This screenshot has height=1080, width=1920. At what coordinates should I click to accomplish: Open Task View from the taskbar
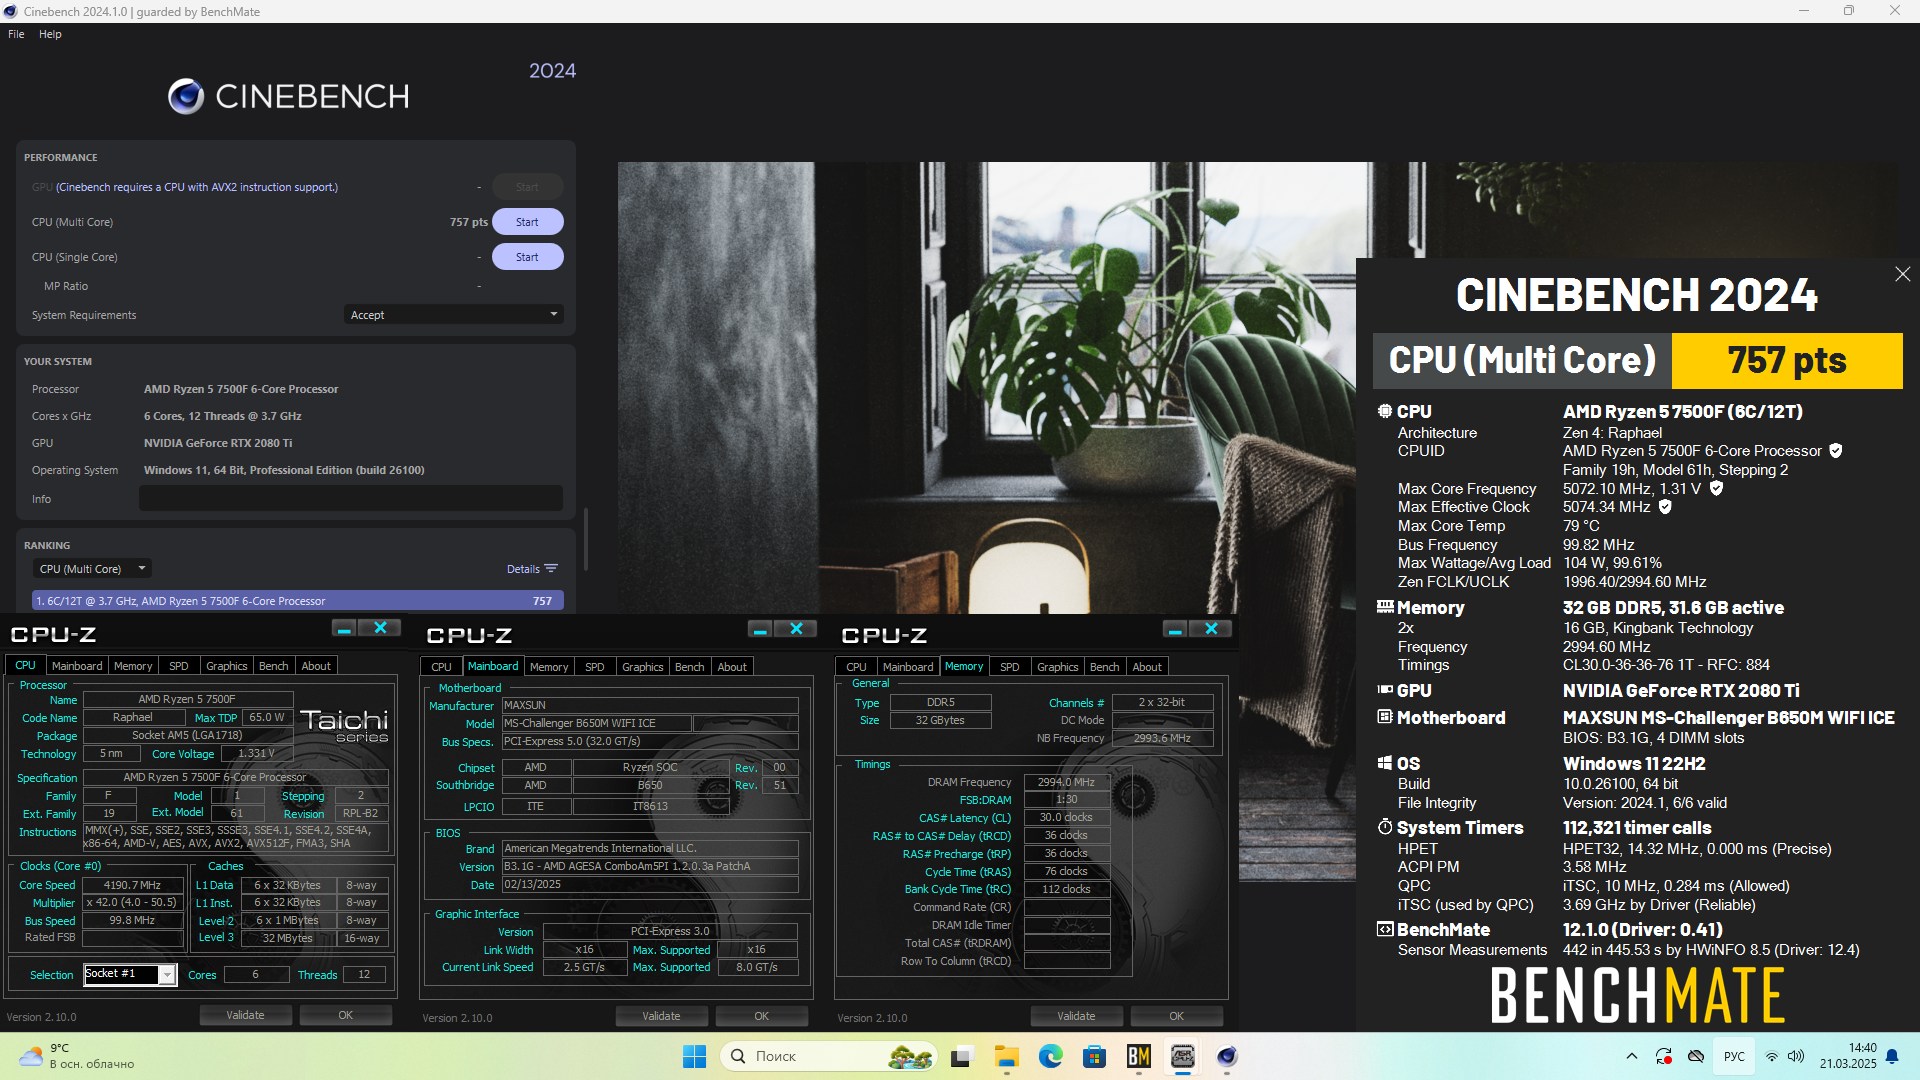coord(962,1056)
